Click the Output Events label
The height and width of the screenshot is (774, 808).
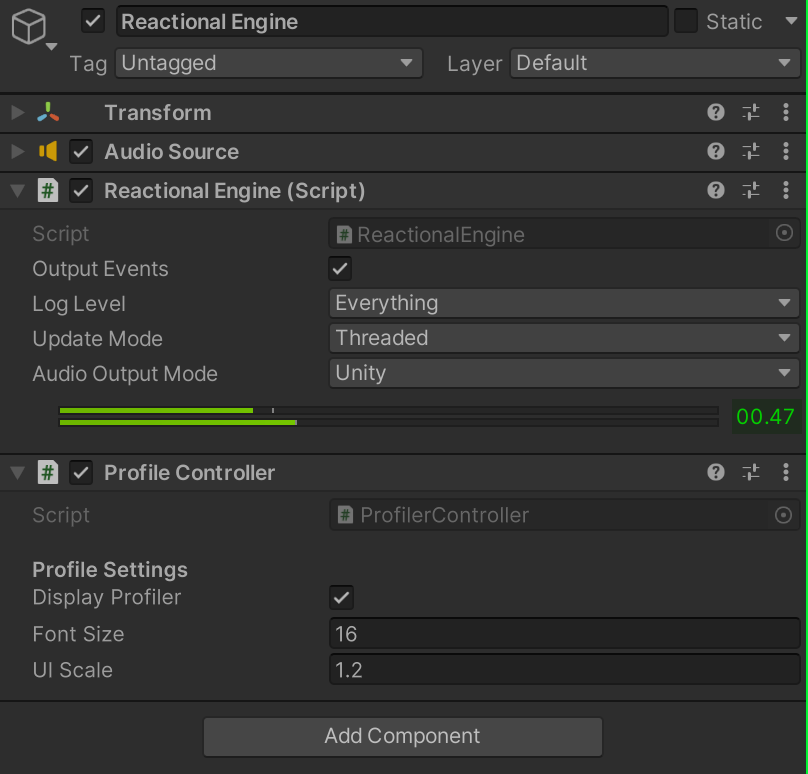pyautogui.click(x=100, y=269)
